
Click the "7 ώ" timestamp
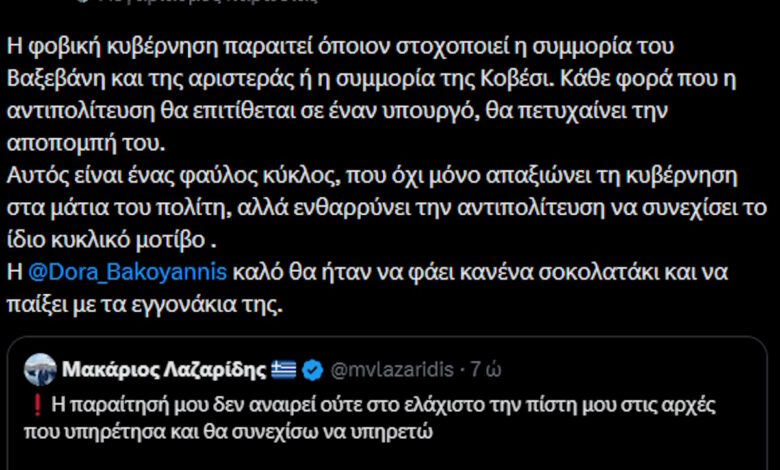[486, 370]
